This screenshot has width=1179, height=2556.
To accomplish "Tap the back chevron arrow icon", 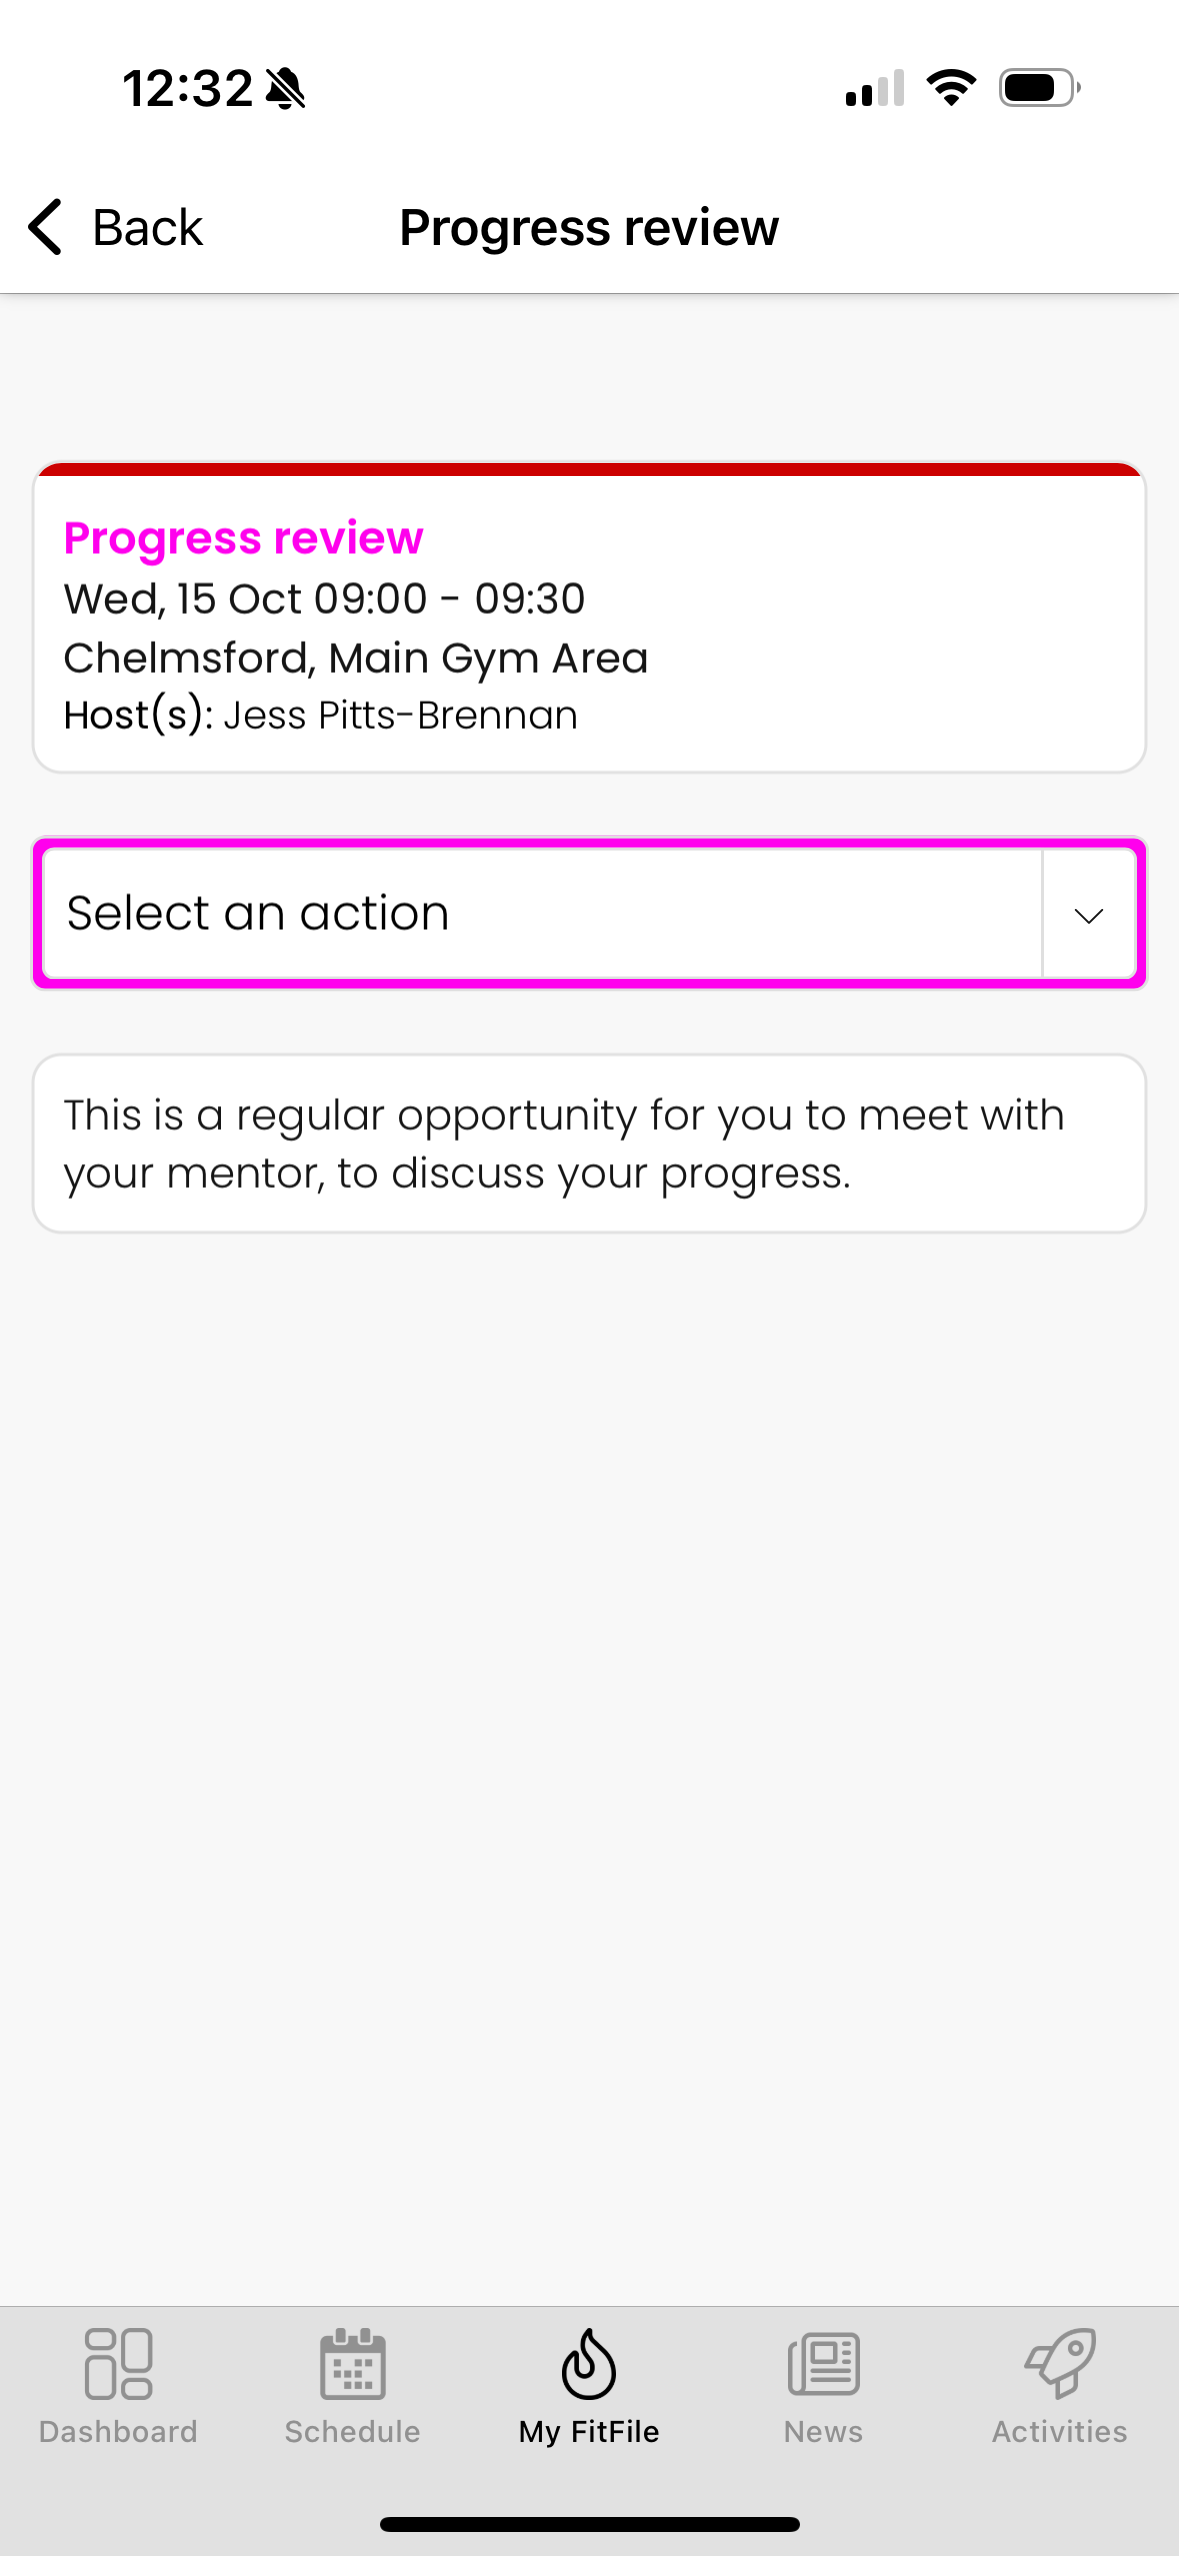I will [46, 227].
